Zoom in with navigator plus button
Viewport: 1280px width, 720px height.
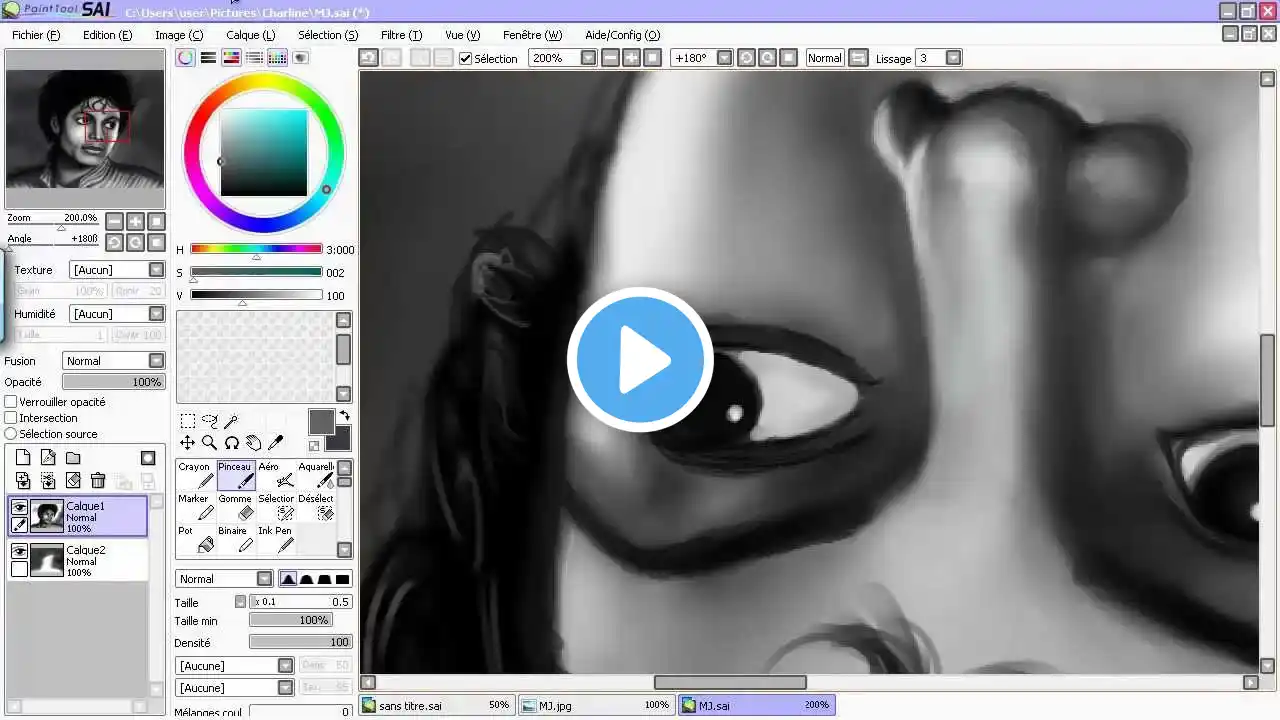[x=136, y=222]
